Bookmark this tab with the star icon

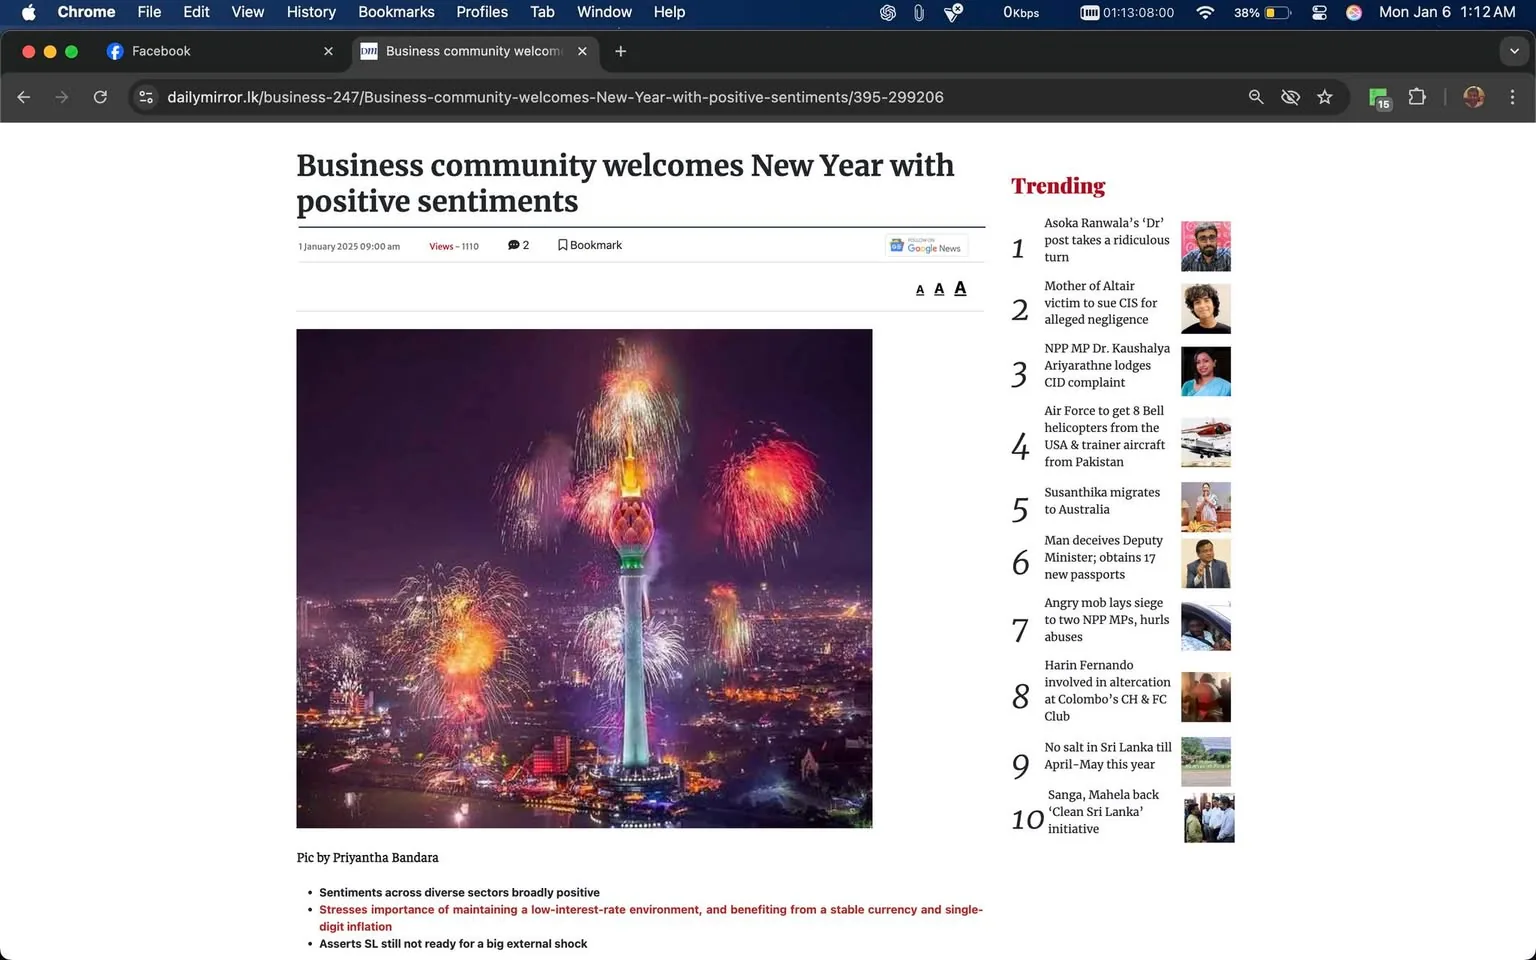pyautogui.click(x=1325, y=97)
